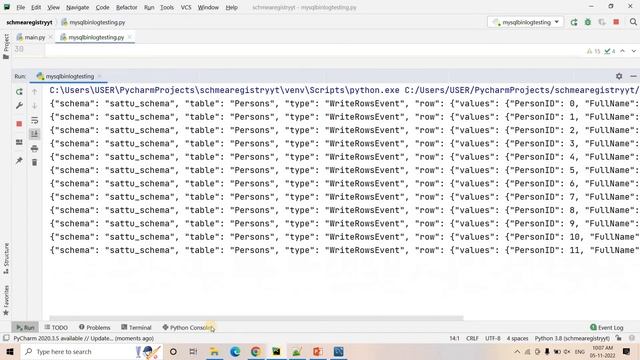
Task: Click UTF-8 encoding in status bar
Action: [493, 338]
